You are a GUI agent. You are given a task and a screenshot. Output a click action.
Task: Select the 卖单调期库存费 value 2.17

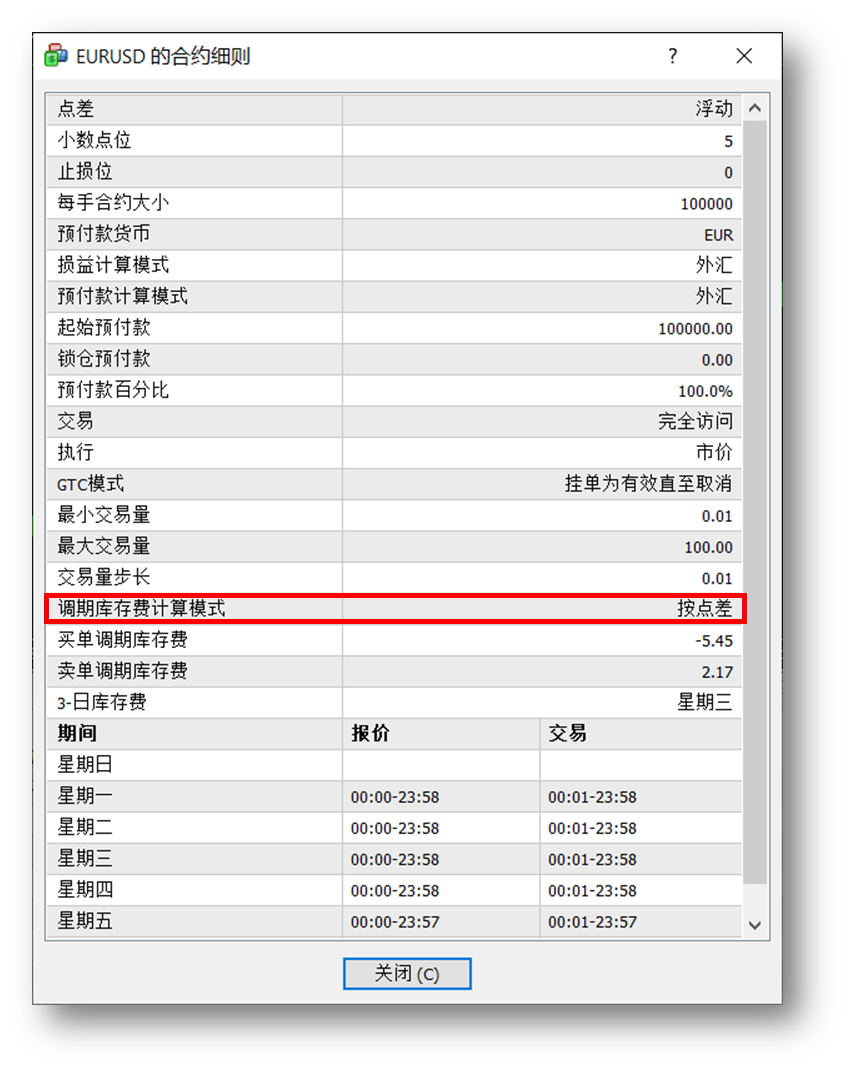(720, 671)
